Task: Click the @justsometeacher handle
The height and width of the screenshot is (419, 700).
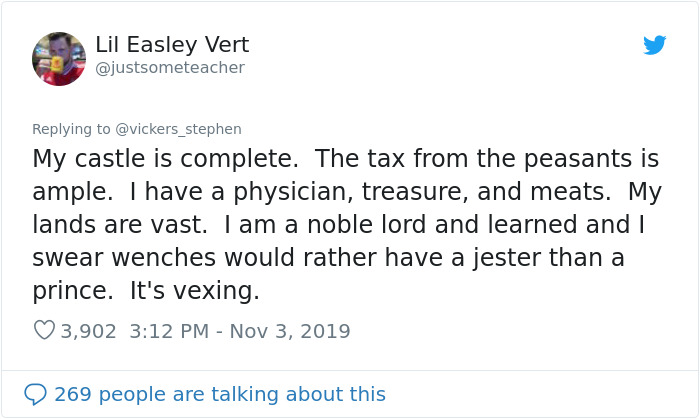Action: [x=170, y=68]
